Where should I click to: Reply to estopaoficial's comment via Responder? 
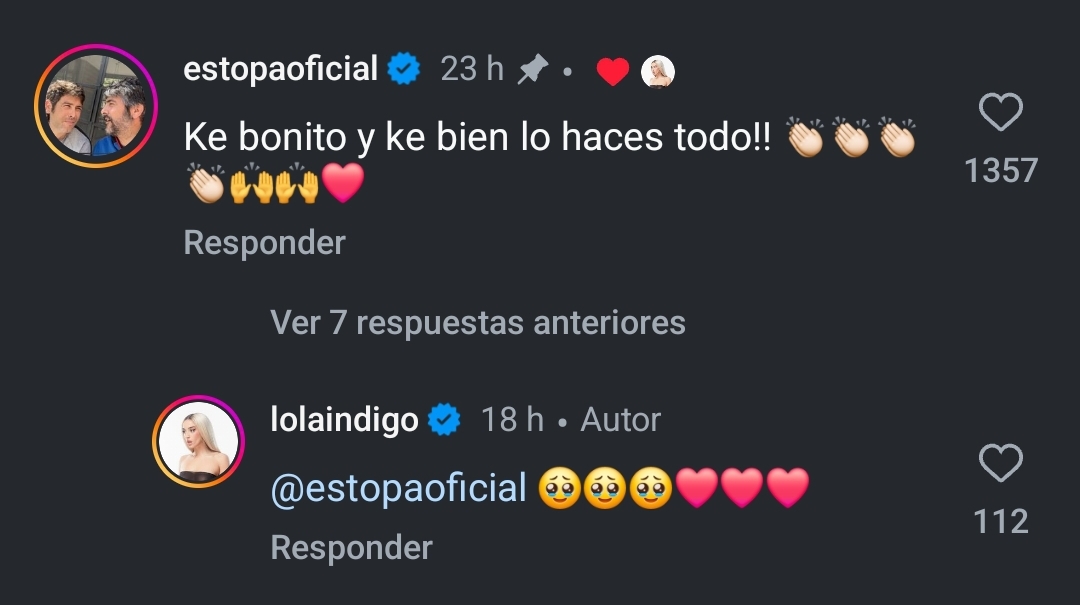[x=264, y=243]
